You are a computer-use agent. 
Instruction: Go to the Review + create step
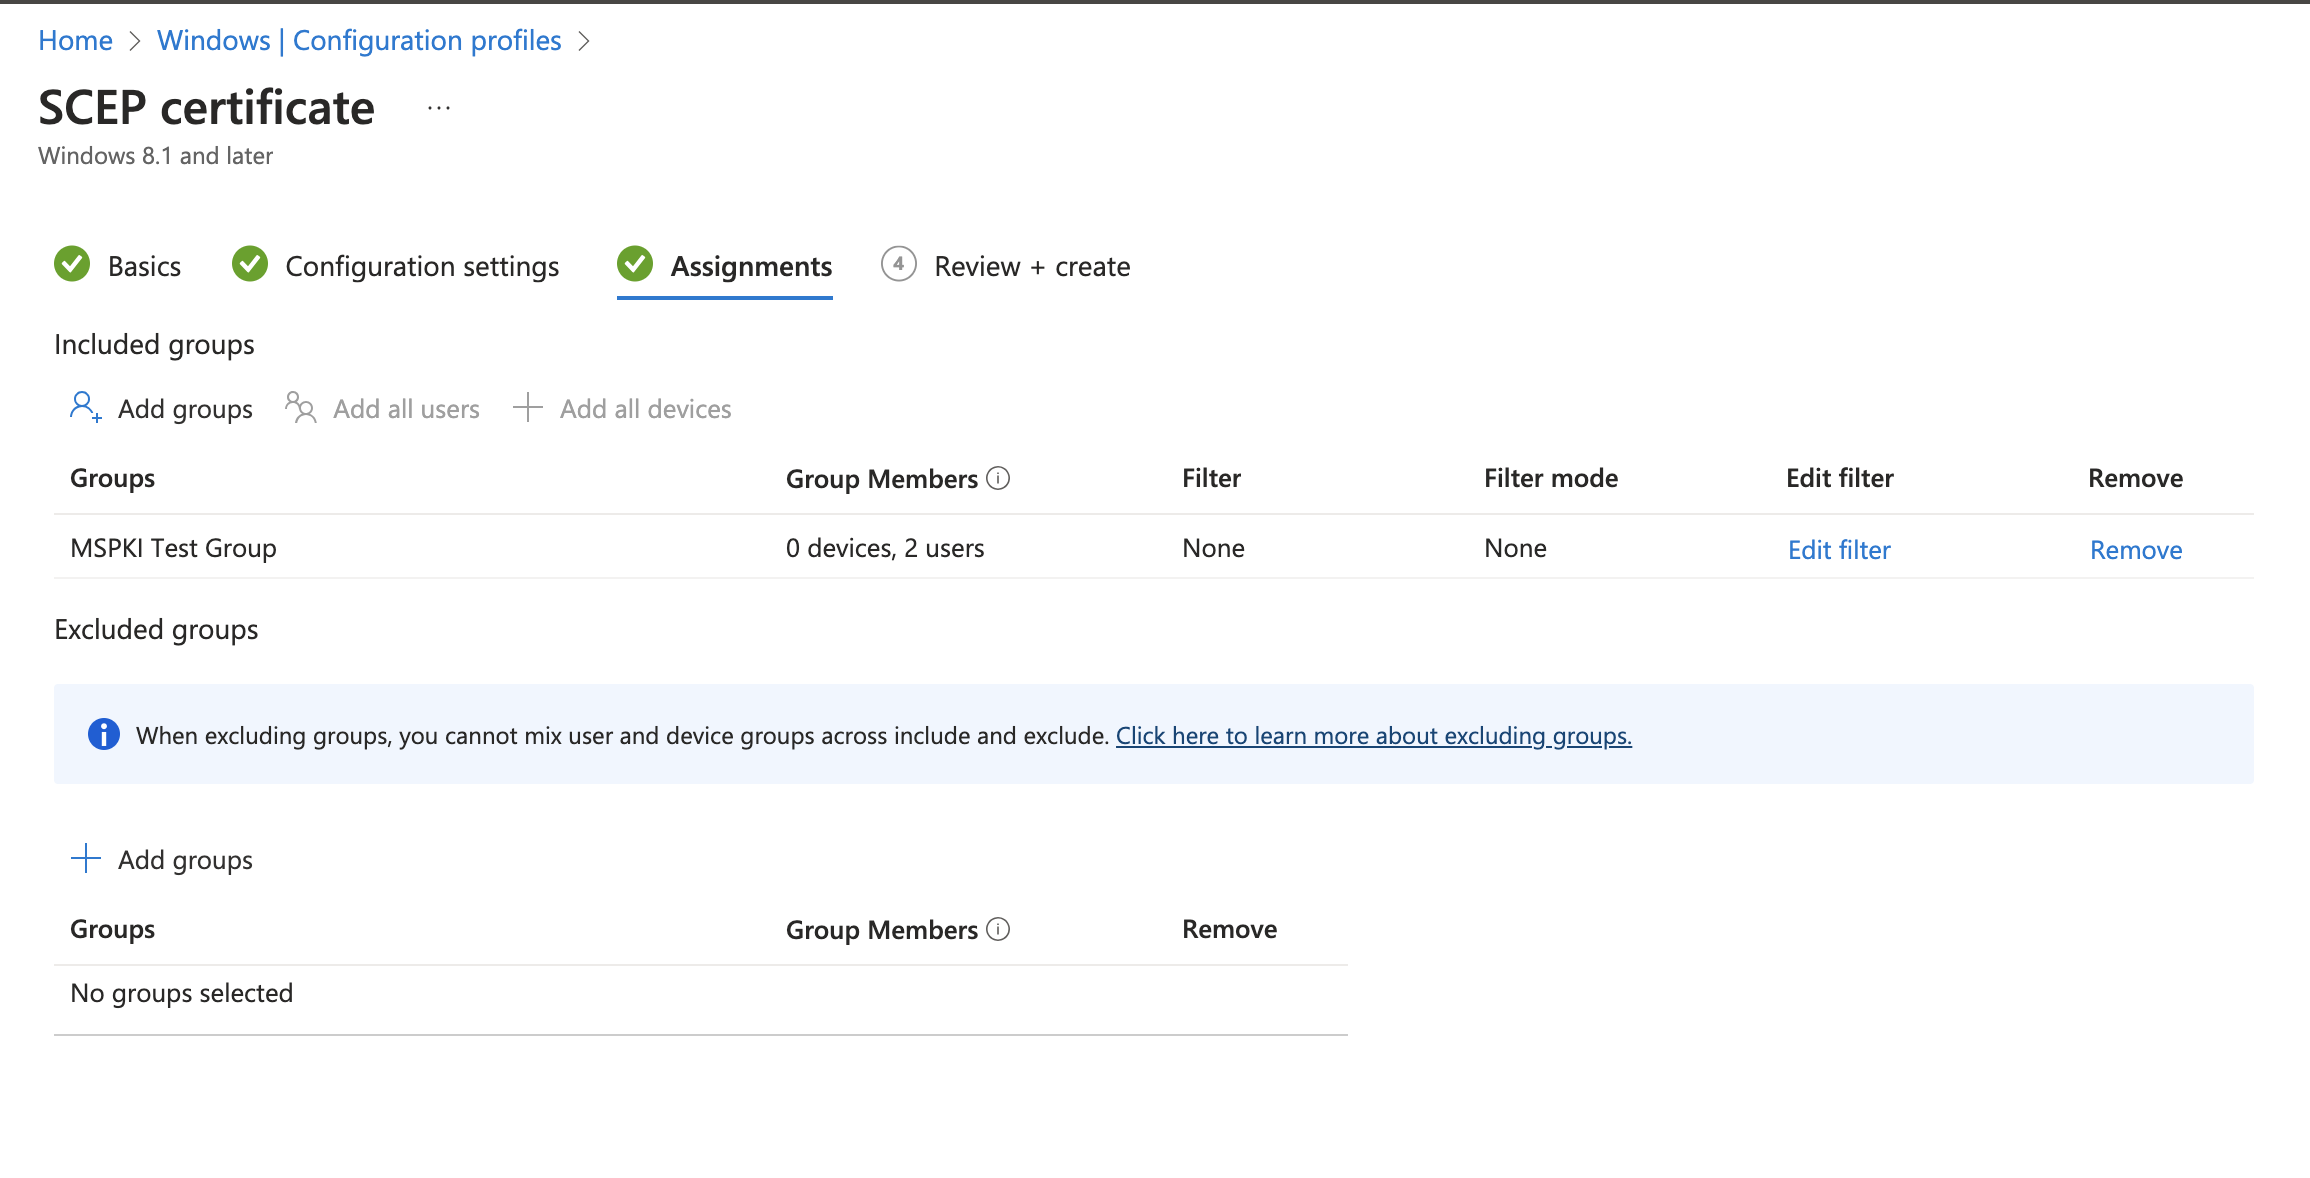[x=1032, y=266]
